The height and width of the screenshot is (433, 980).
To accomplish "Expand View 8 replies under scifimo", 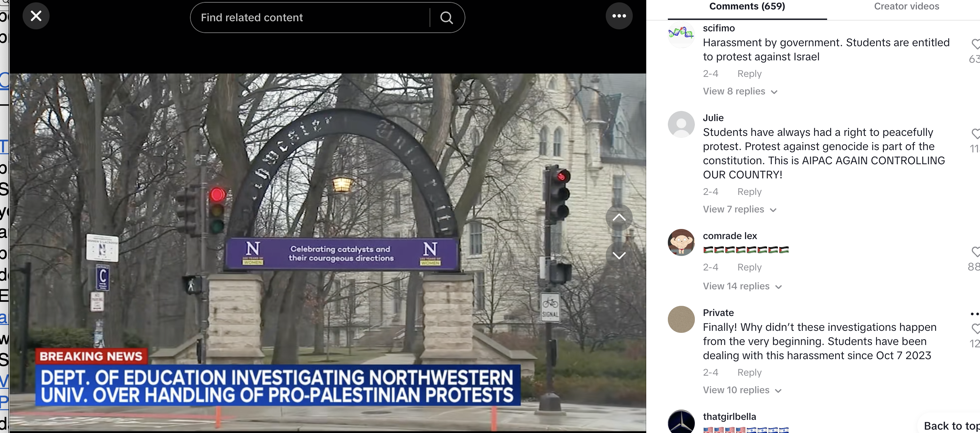I will pyautogui.click(x=740, y=92).
